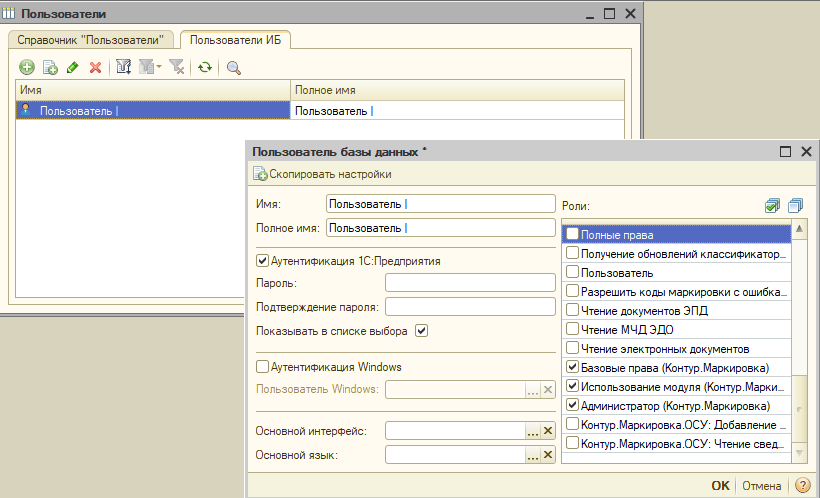Open the filter by value dropdown arrow
The width and height of the screenshot is (820, 498).
point(160,67)
